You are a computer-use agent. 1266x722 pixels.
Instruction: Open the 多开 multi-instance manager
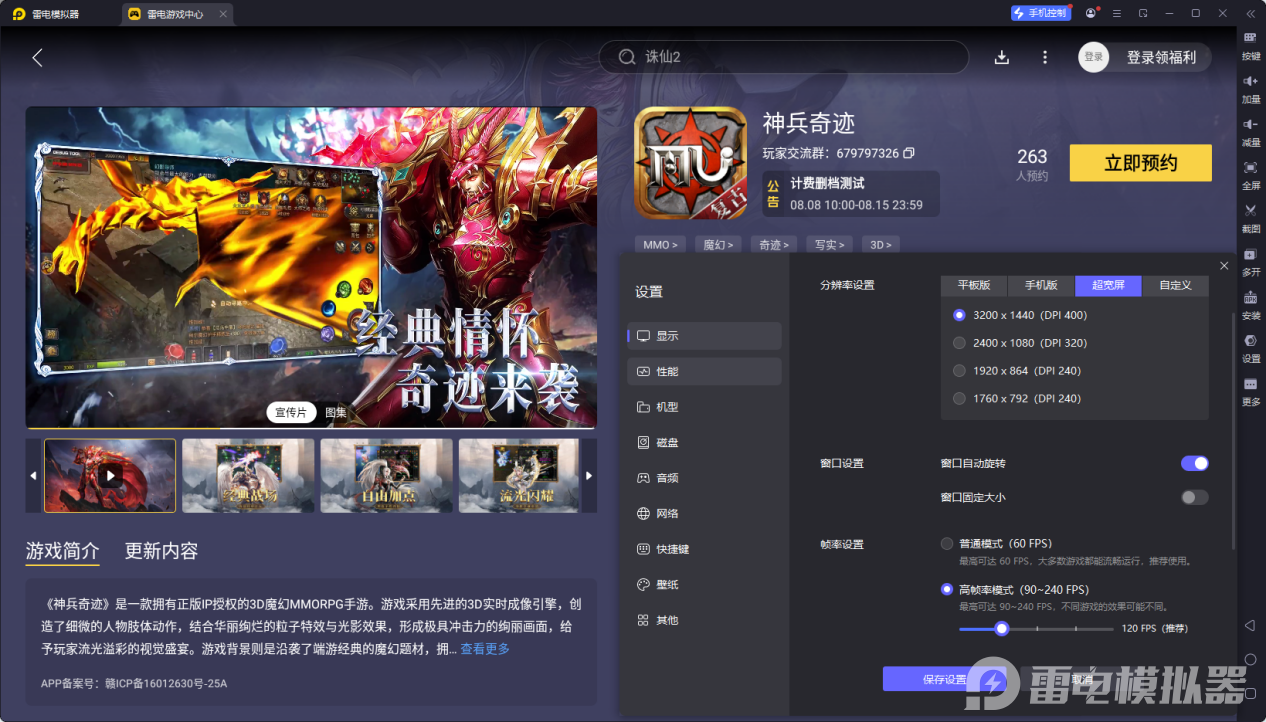coord(1250,260)
